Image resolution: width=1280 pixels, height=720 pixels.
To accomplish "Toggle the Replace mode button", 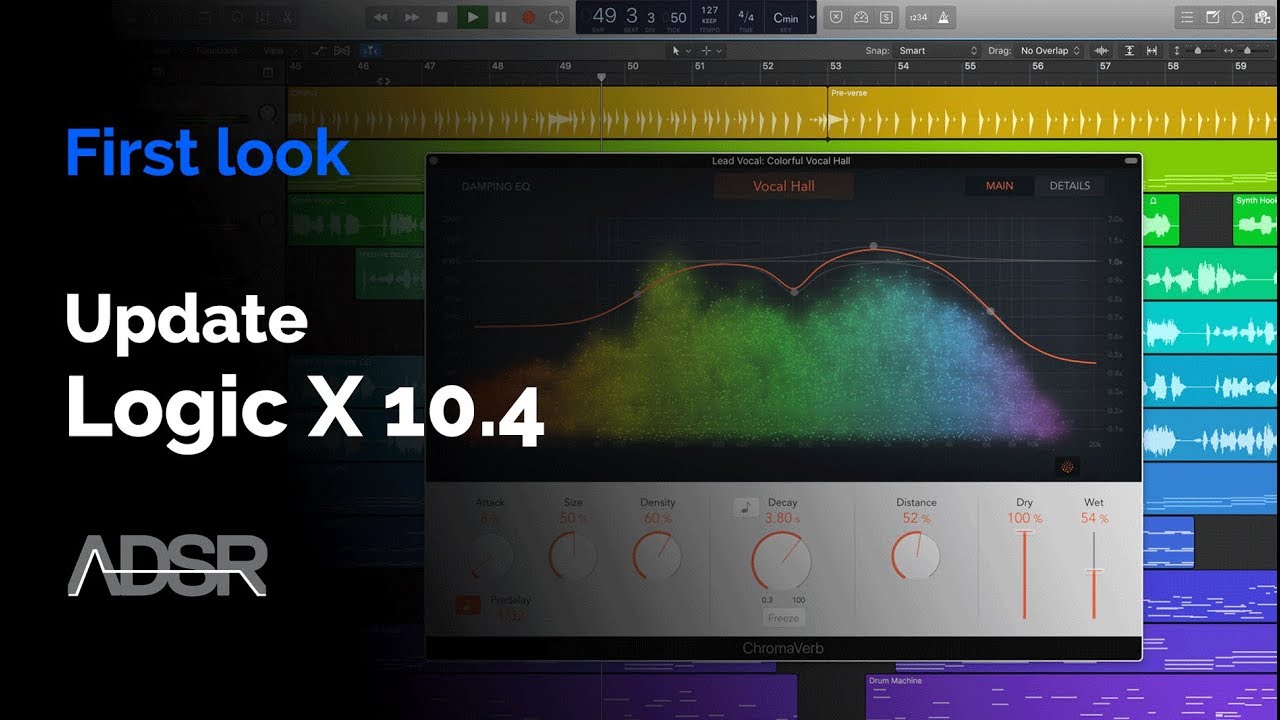I will tap(837, 17).
